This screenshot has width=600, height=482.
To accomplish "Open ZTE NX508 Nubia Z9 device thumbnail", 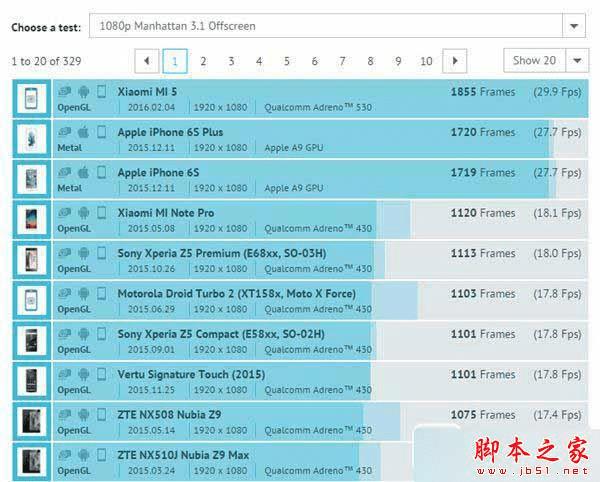I will click(32, 422).
